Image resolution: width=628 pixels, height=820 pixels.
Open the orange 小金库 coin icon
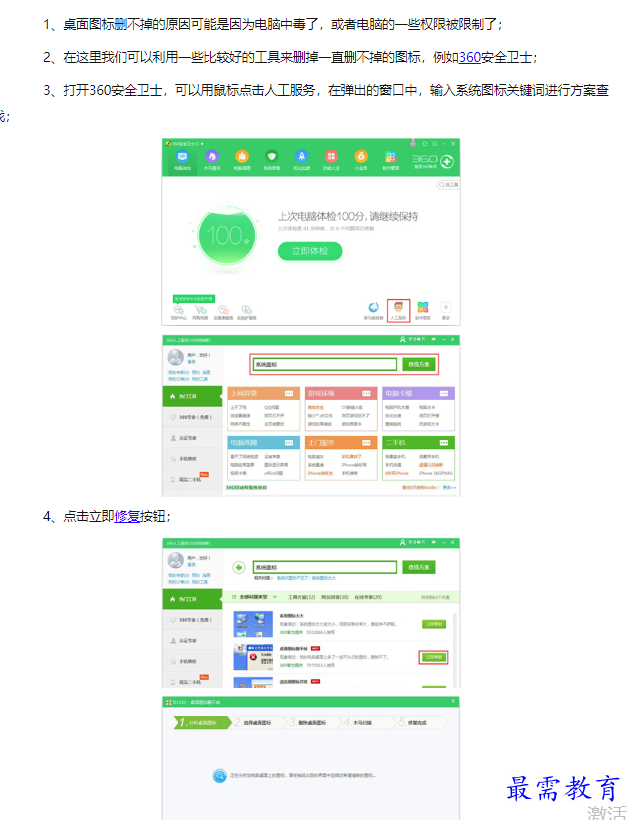click(361, 156)
